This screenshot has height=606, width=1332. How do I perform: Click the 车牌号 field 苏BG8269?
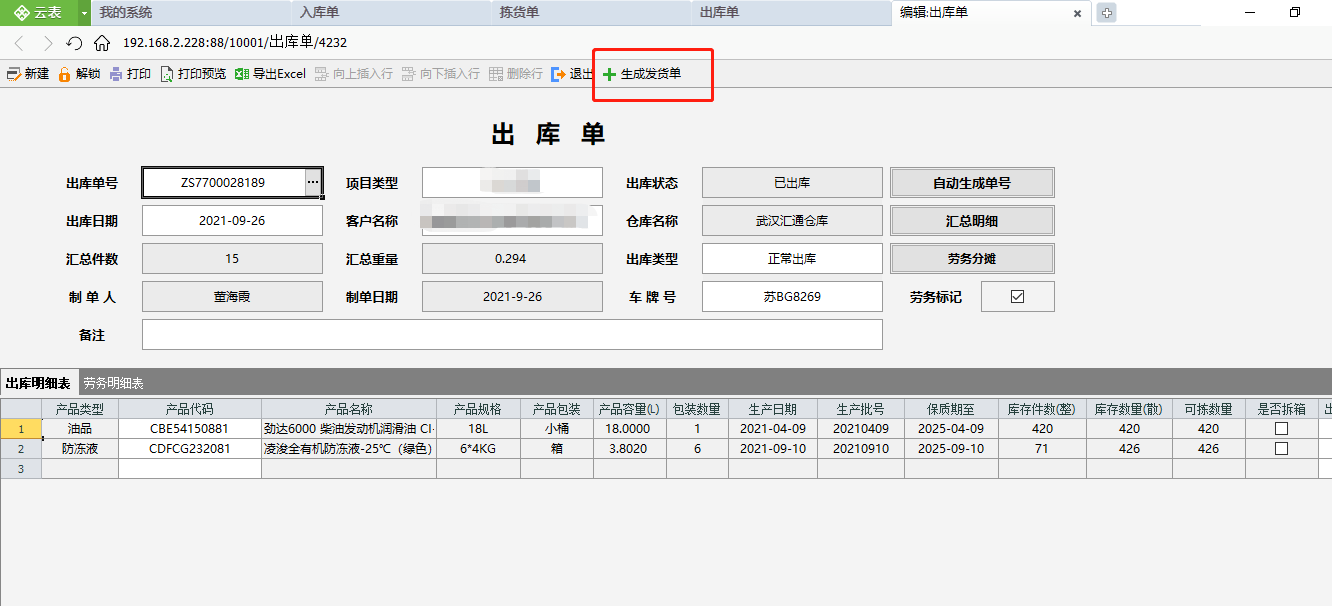click(x=792, y=297)
